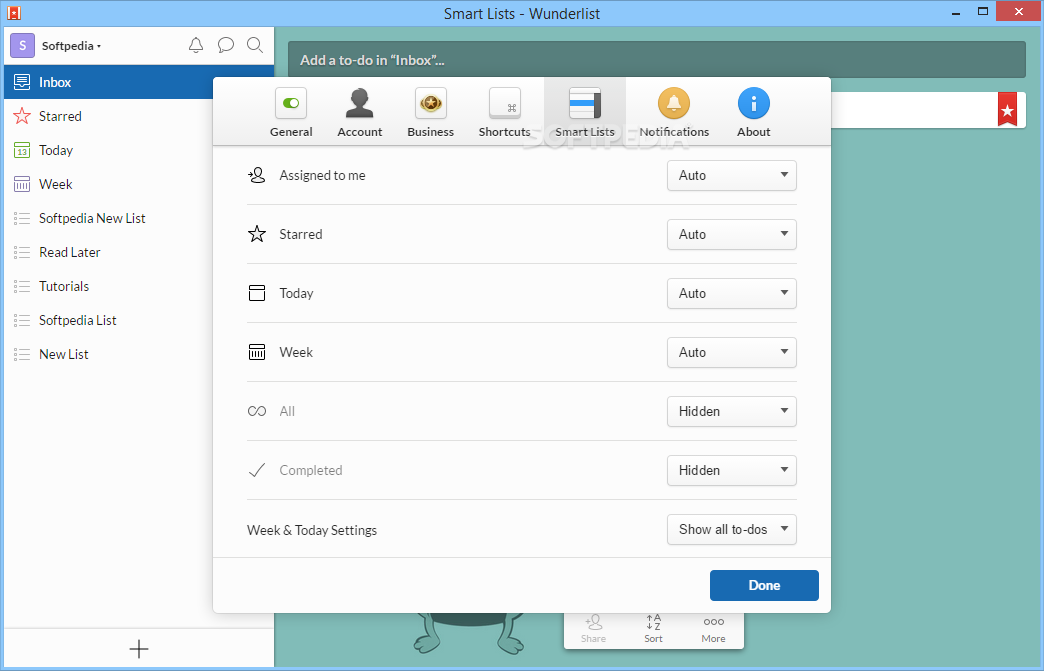
Task: Click the red star icon beside Starred list
Action: click(x=22, y=116)
